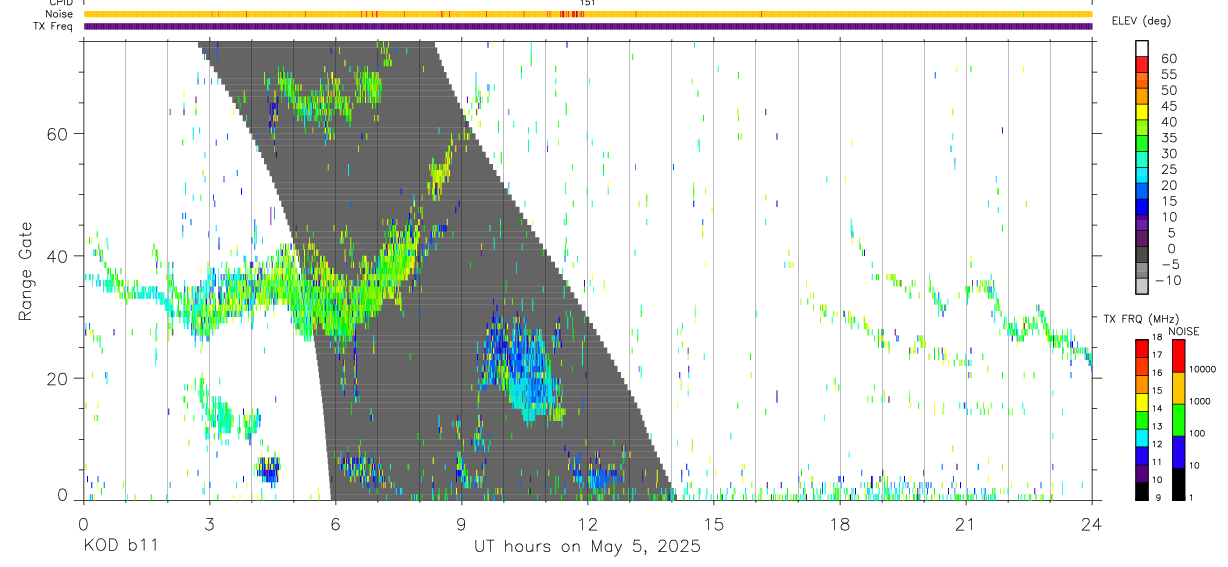The image size is (1228, 567).
Task: Click red top segment of NOISE colorbar
Action: point(1178,356)
